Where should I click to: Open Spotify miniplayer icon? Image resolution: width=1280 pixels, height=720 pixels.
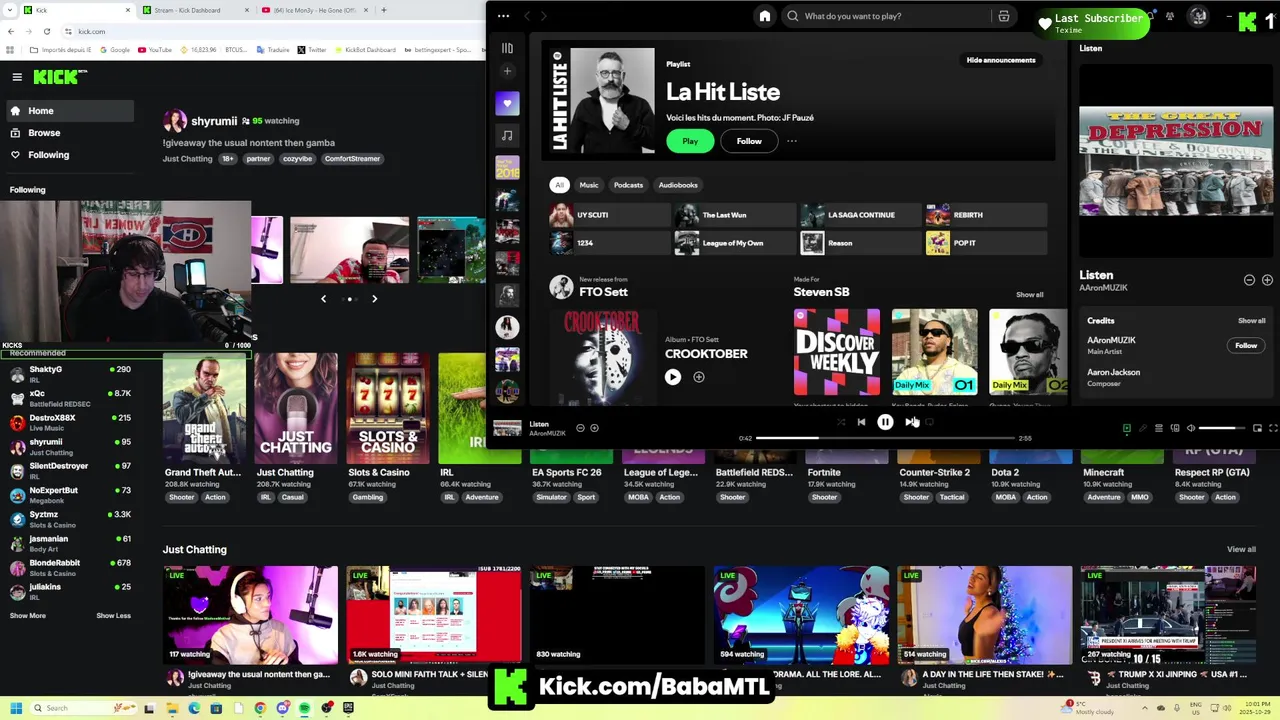click(1257, 428)
